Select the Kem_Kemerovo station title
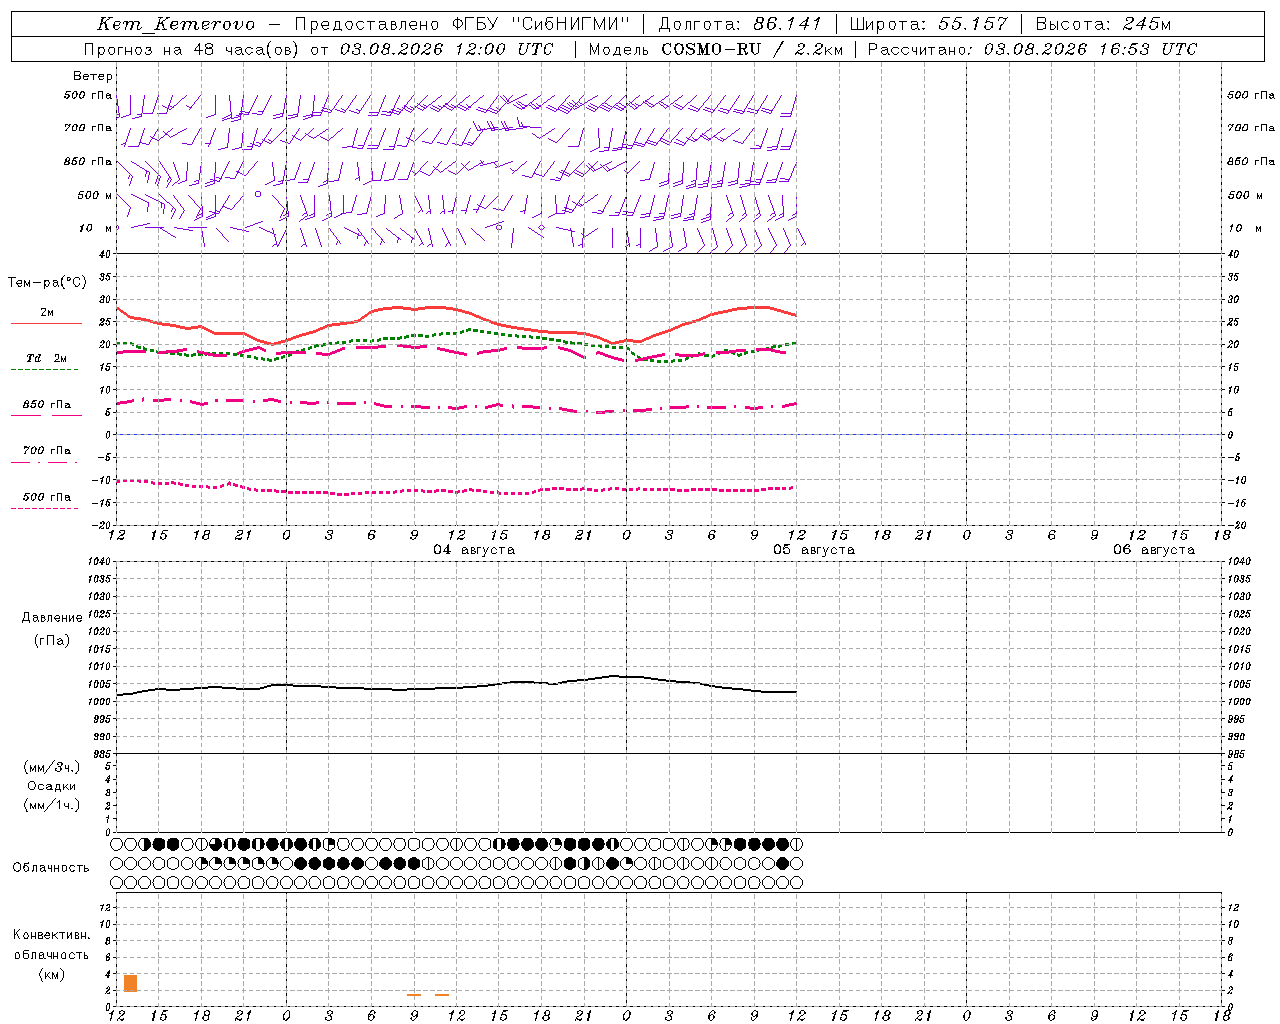Screen dimensions: 1280x1024 [x=176, y=24]
